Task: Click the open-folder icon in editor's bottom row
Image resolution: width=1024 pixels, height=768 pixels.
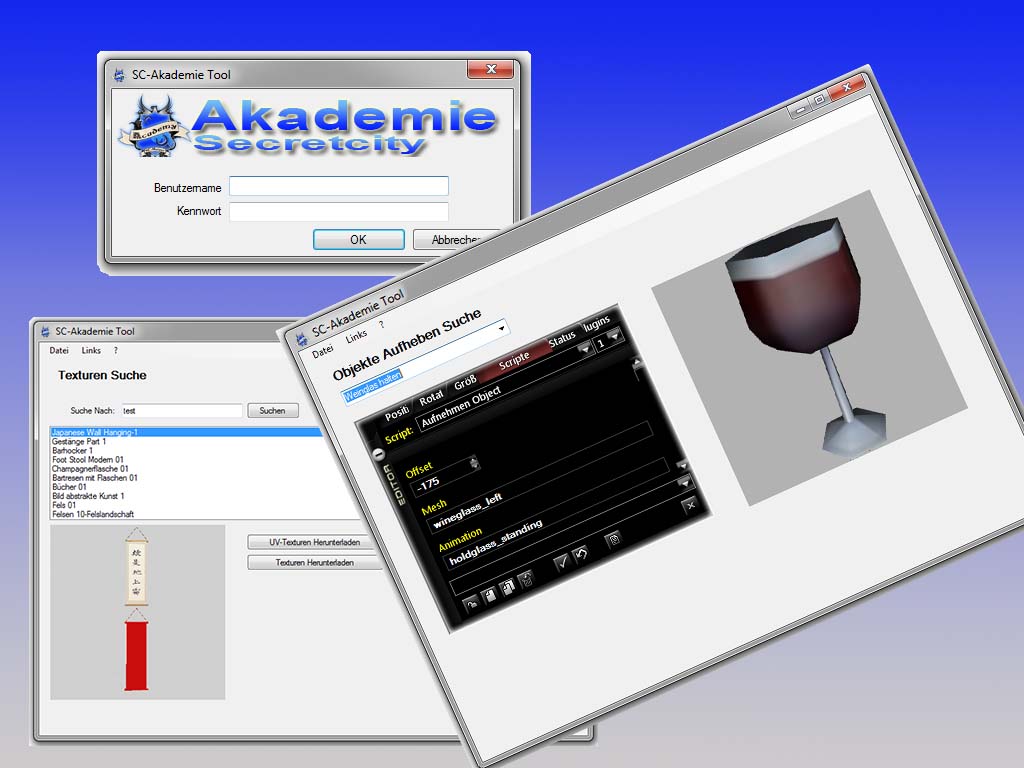Action: pos(471,604)
